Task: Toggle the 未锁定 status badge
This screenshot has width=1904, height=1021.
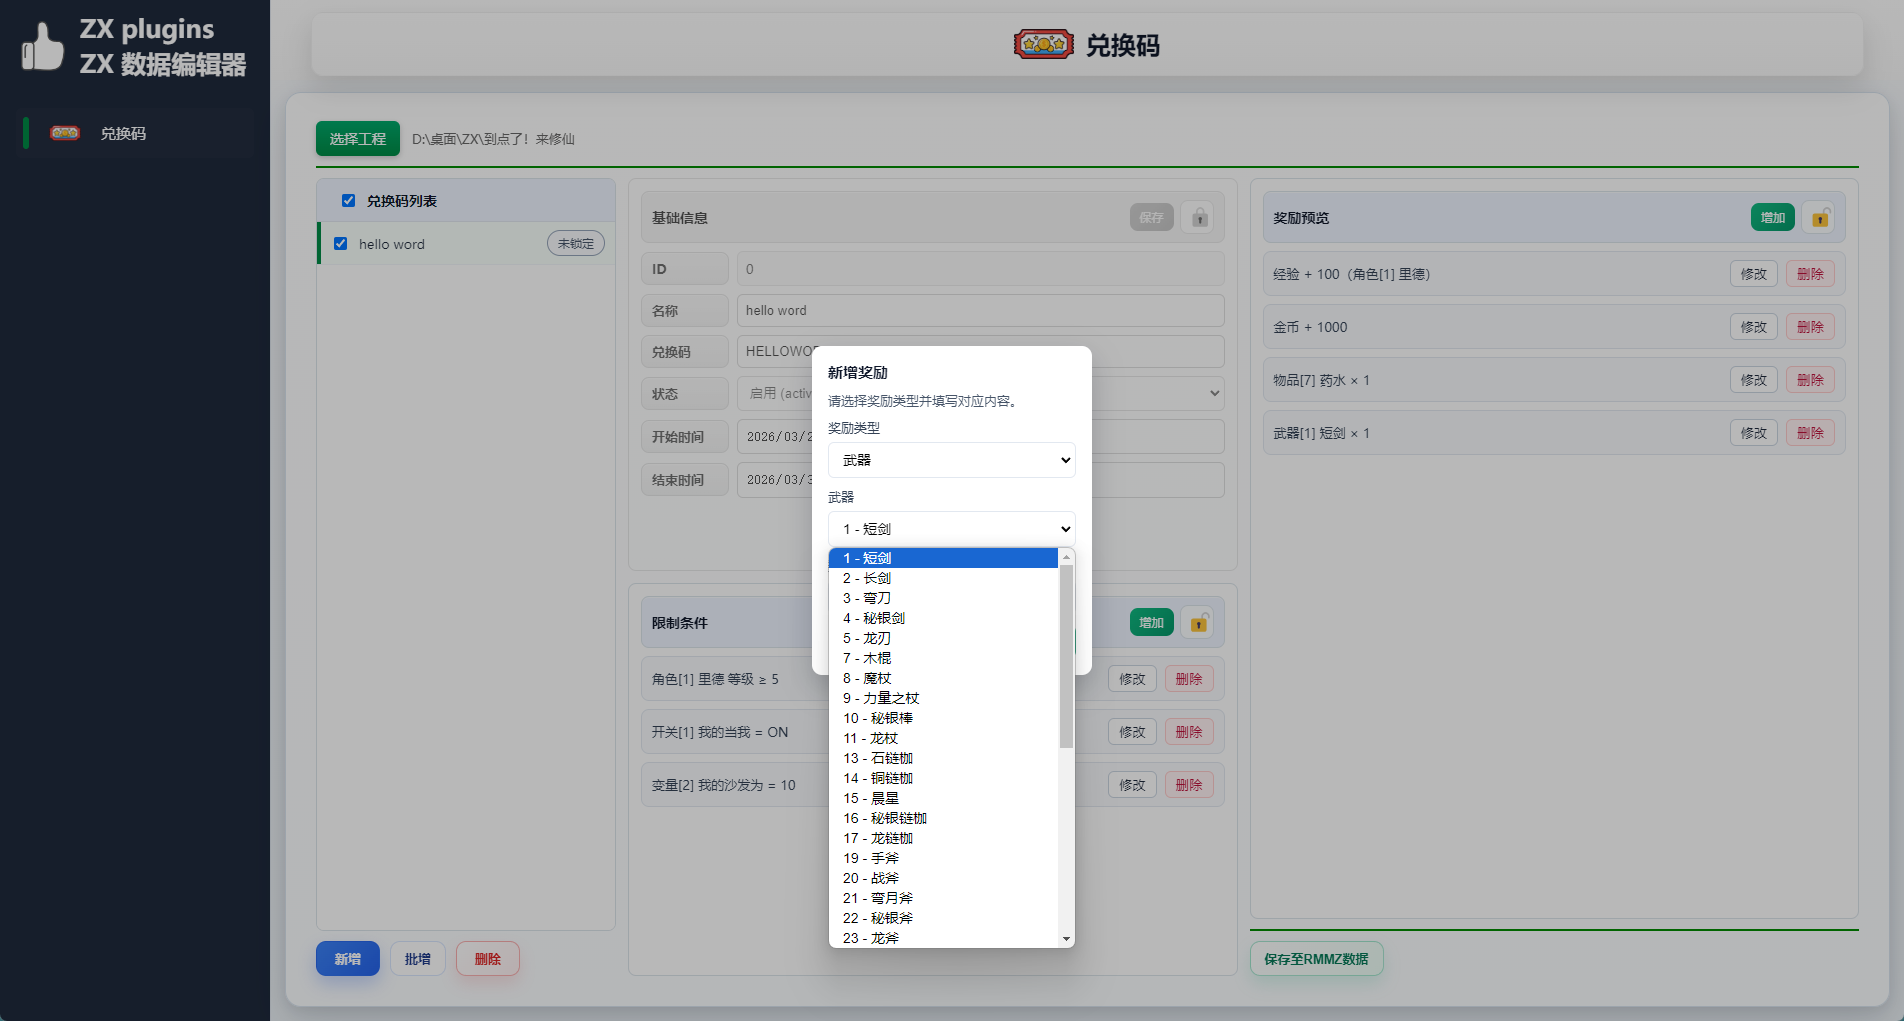Action: click(x=575, y=244)
